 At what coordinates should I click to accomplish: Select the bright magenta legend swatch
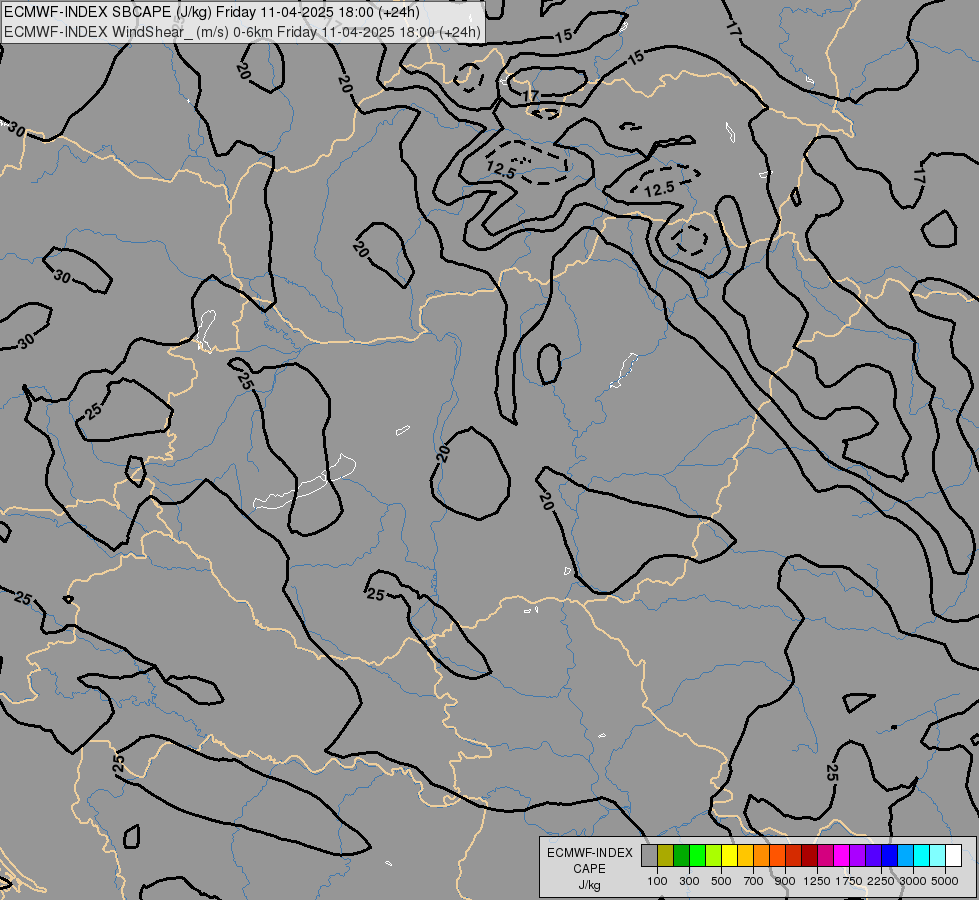click(x=842, y=856)
